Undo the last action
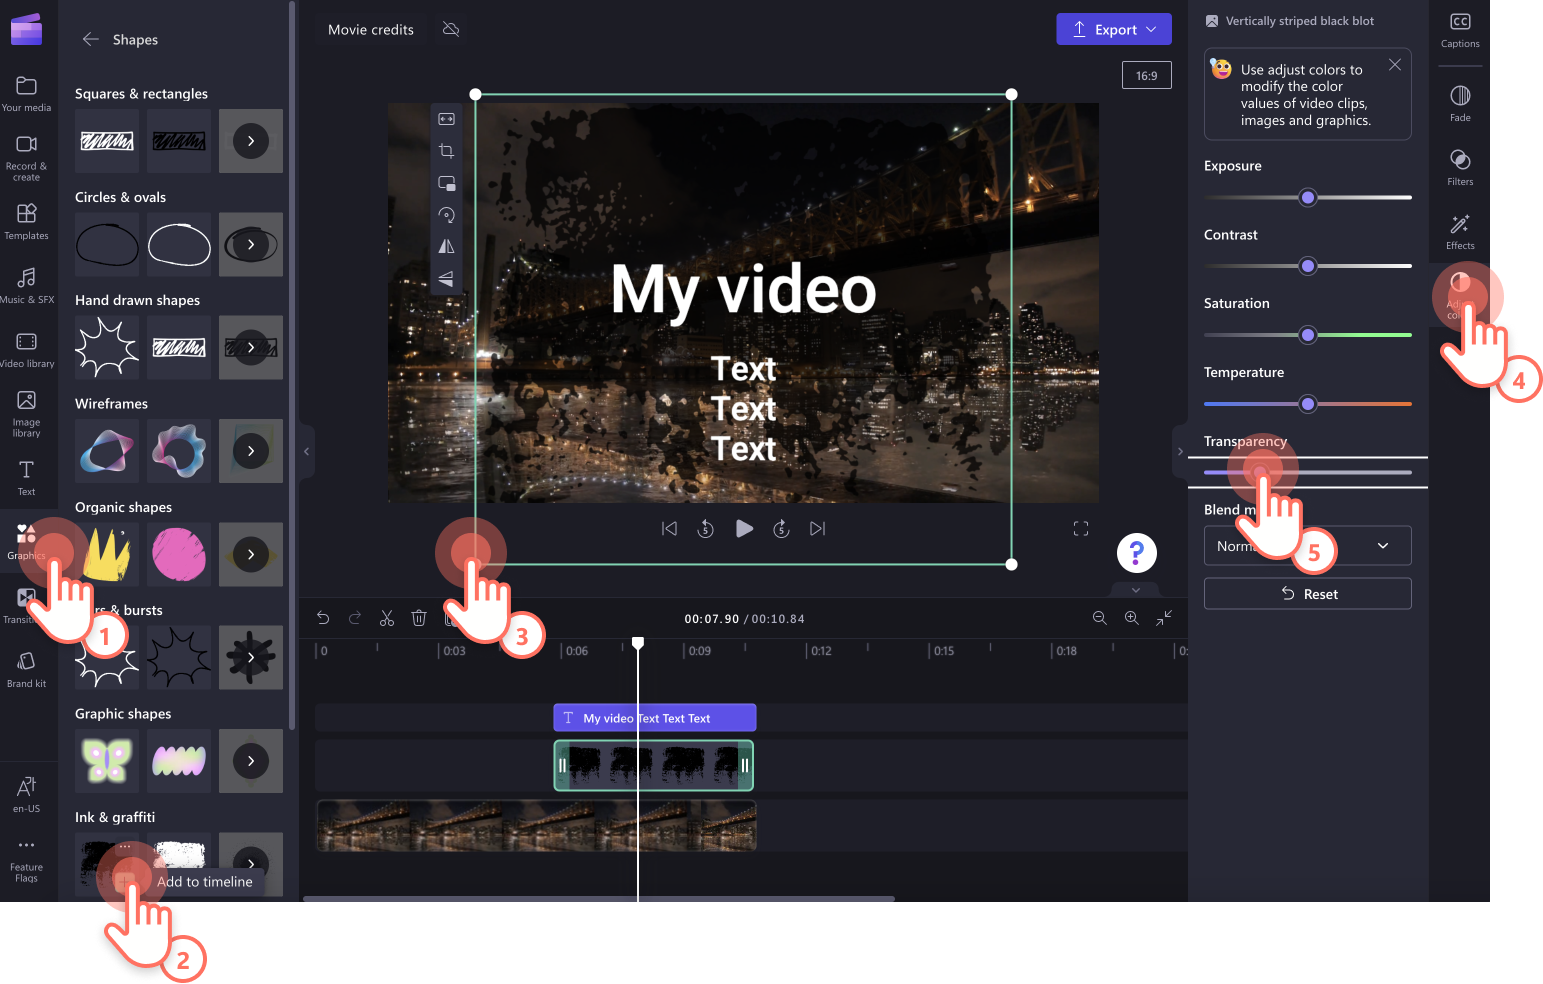1543x984 pixels. pos(323,618)
